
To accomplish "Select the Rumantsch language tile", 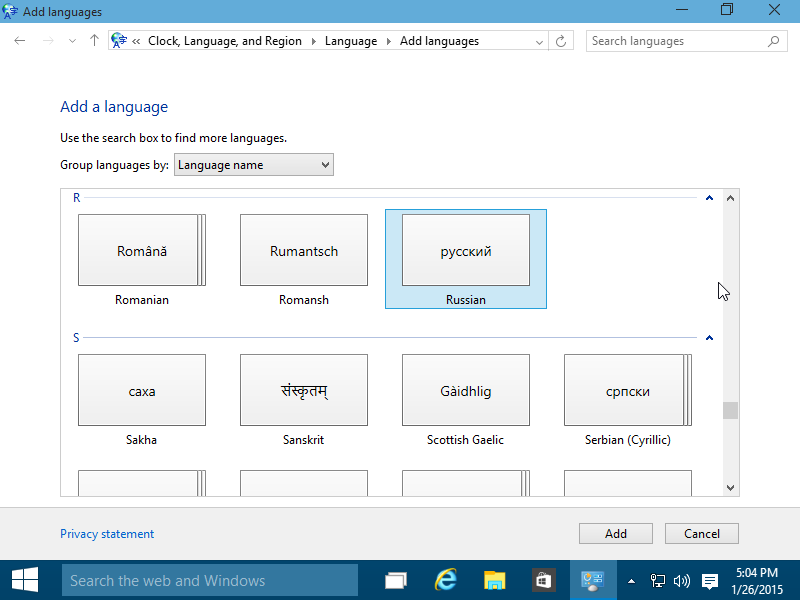I will [304, 250].
